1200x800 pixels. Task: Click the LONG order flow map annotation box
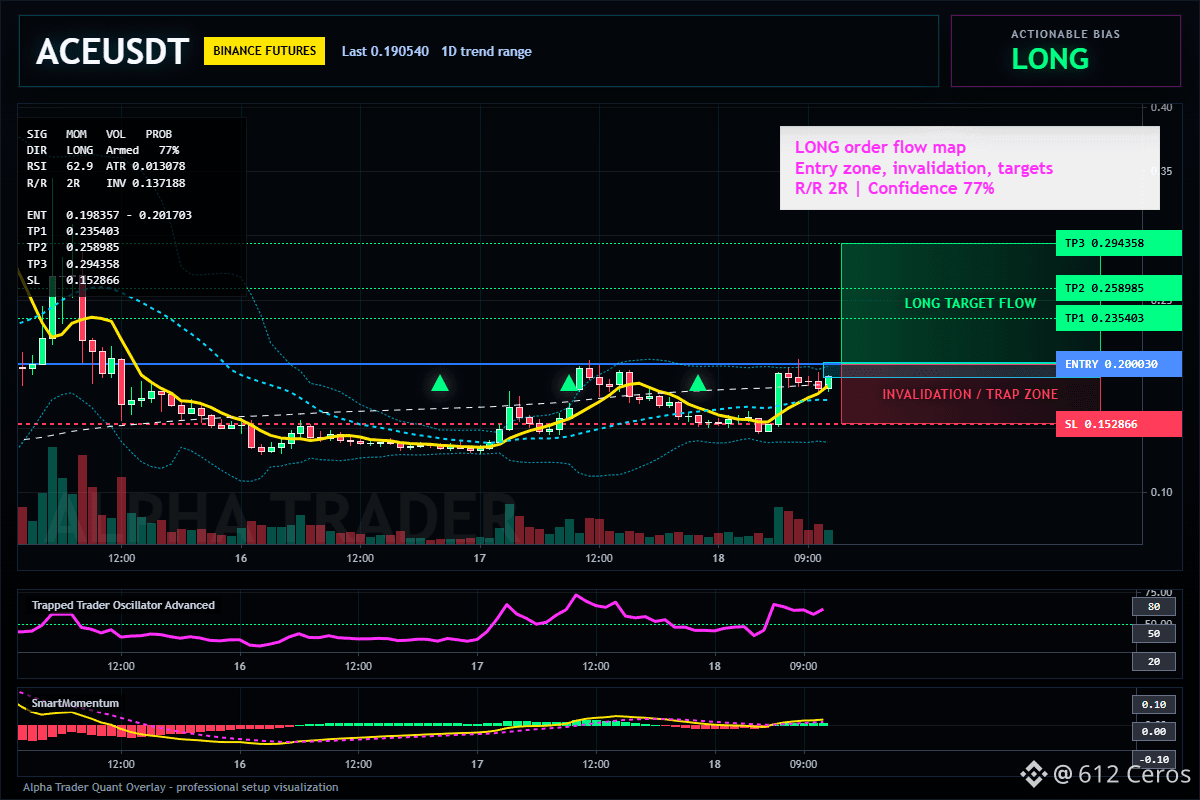tap(970, 168)
